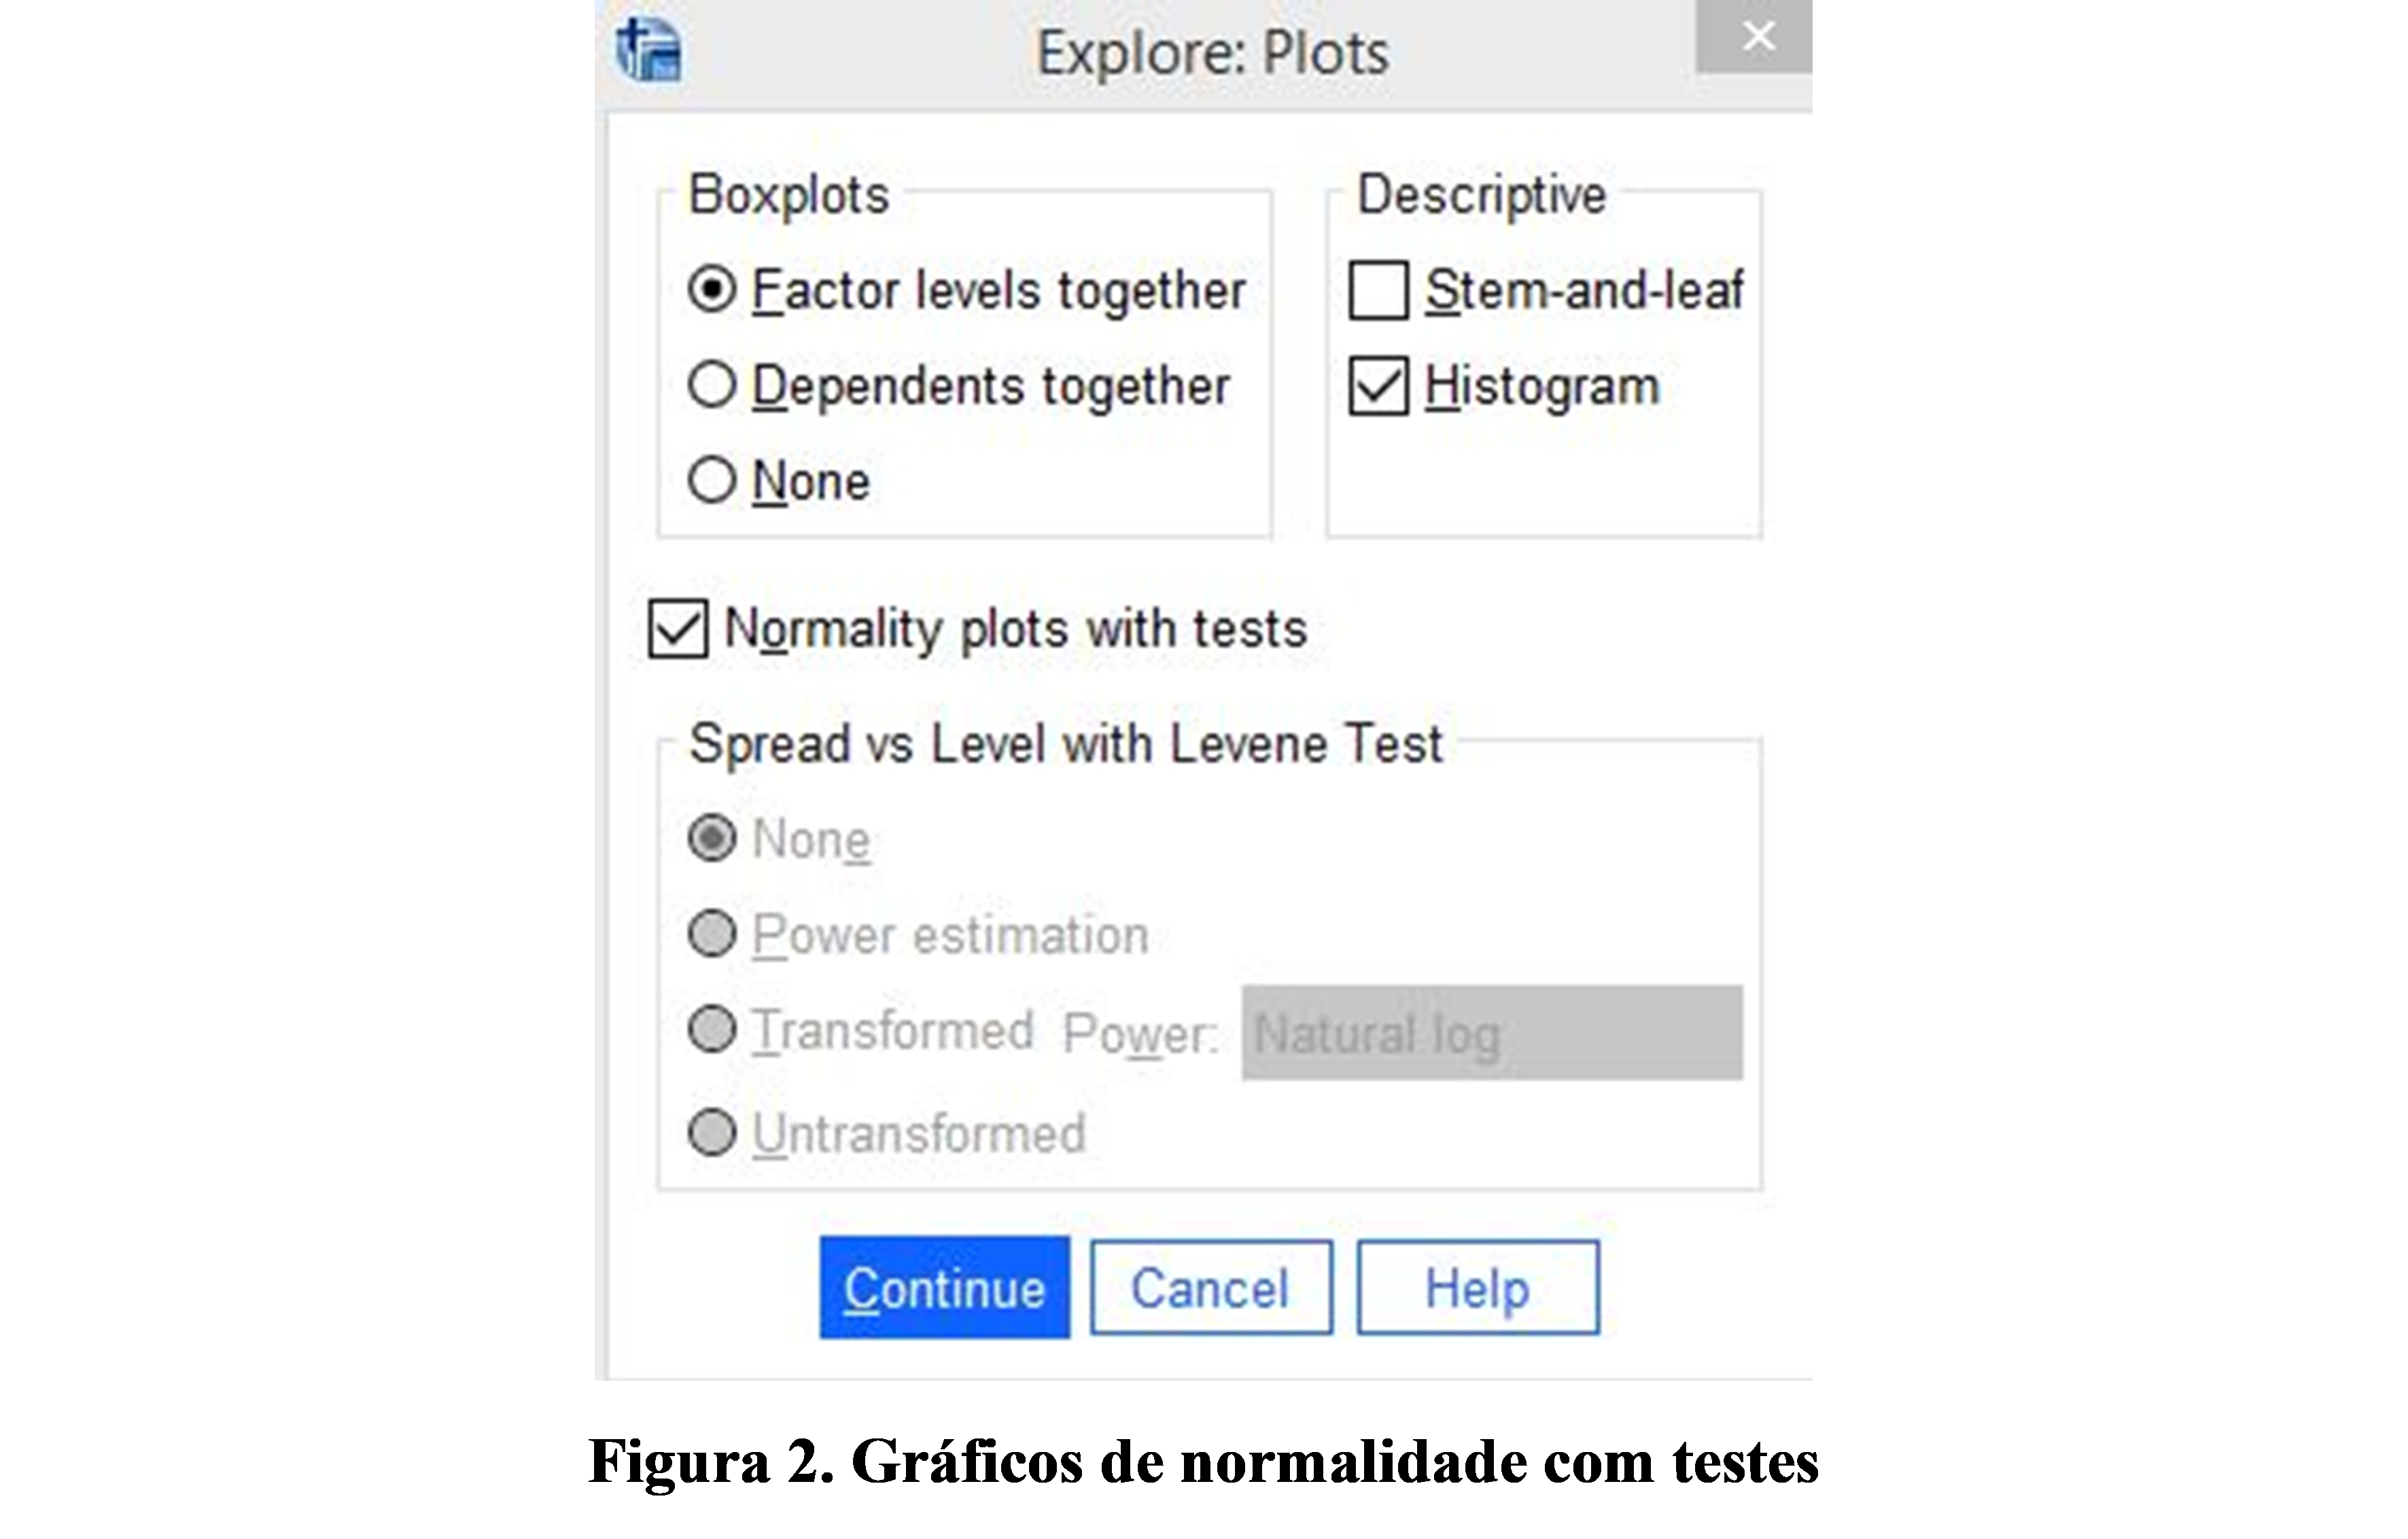
Task: Close the Explore: Plots dialog
Action: pos(1757,37)
